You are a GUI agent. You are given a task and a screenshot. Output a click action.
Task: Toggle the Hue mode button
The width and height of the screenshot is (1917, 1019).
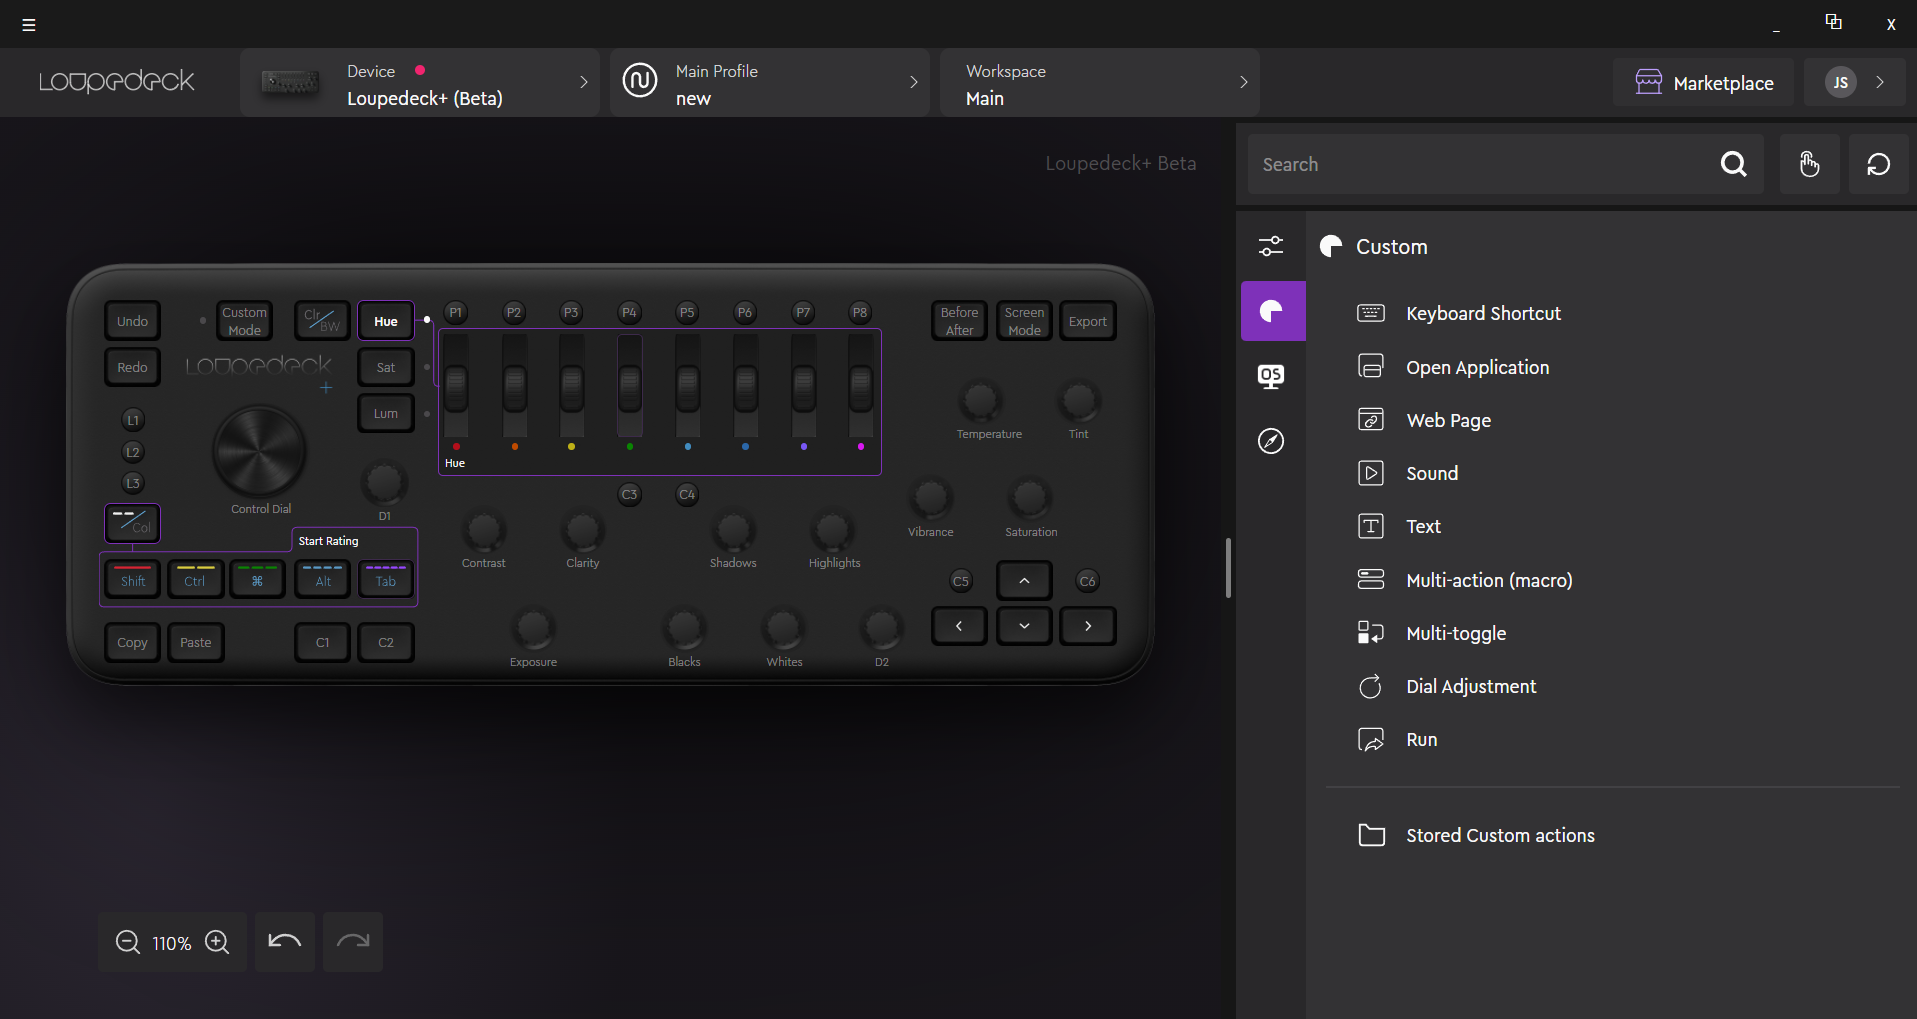pyautogui.click(x=386, y=321)
